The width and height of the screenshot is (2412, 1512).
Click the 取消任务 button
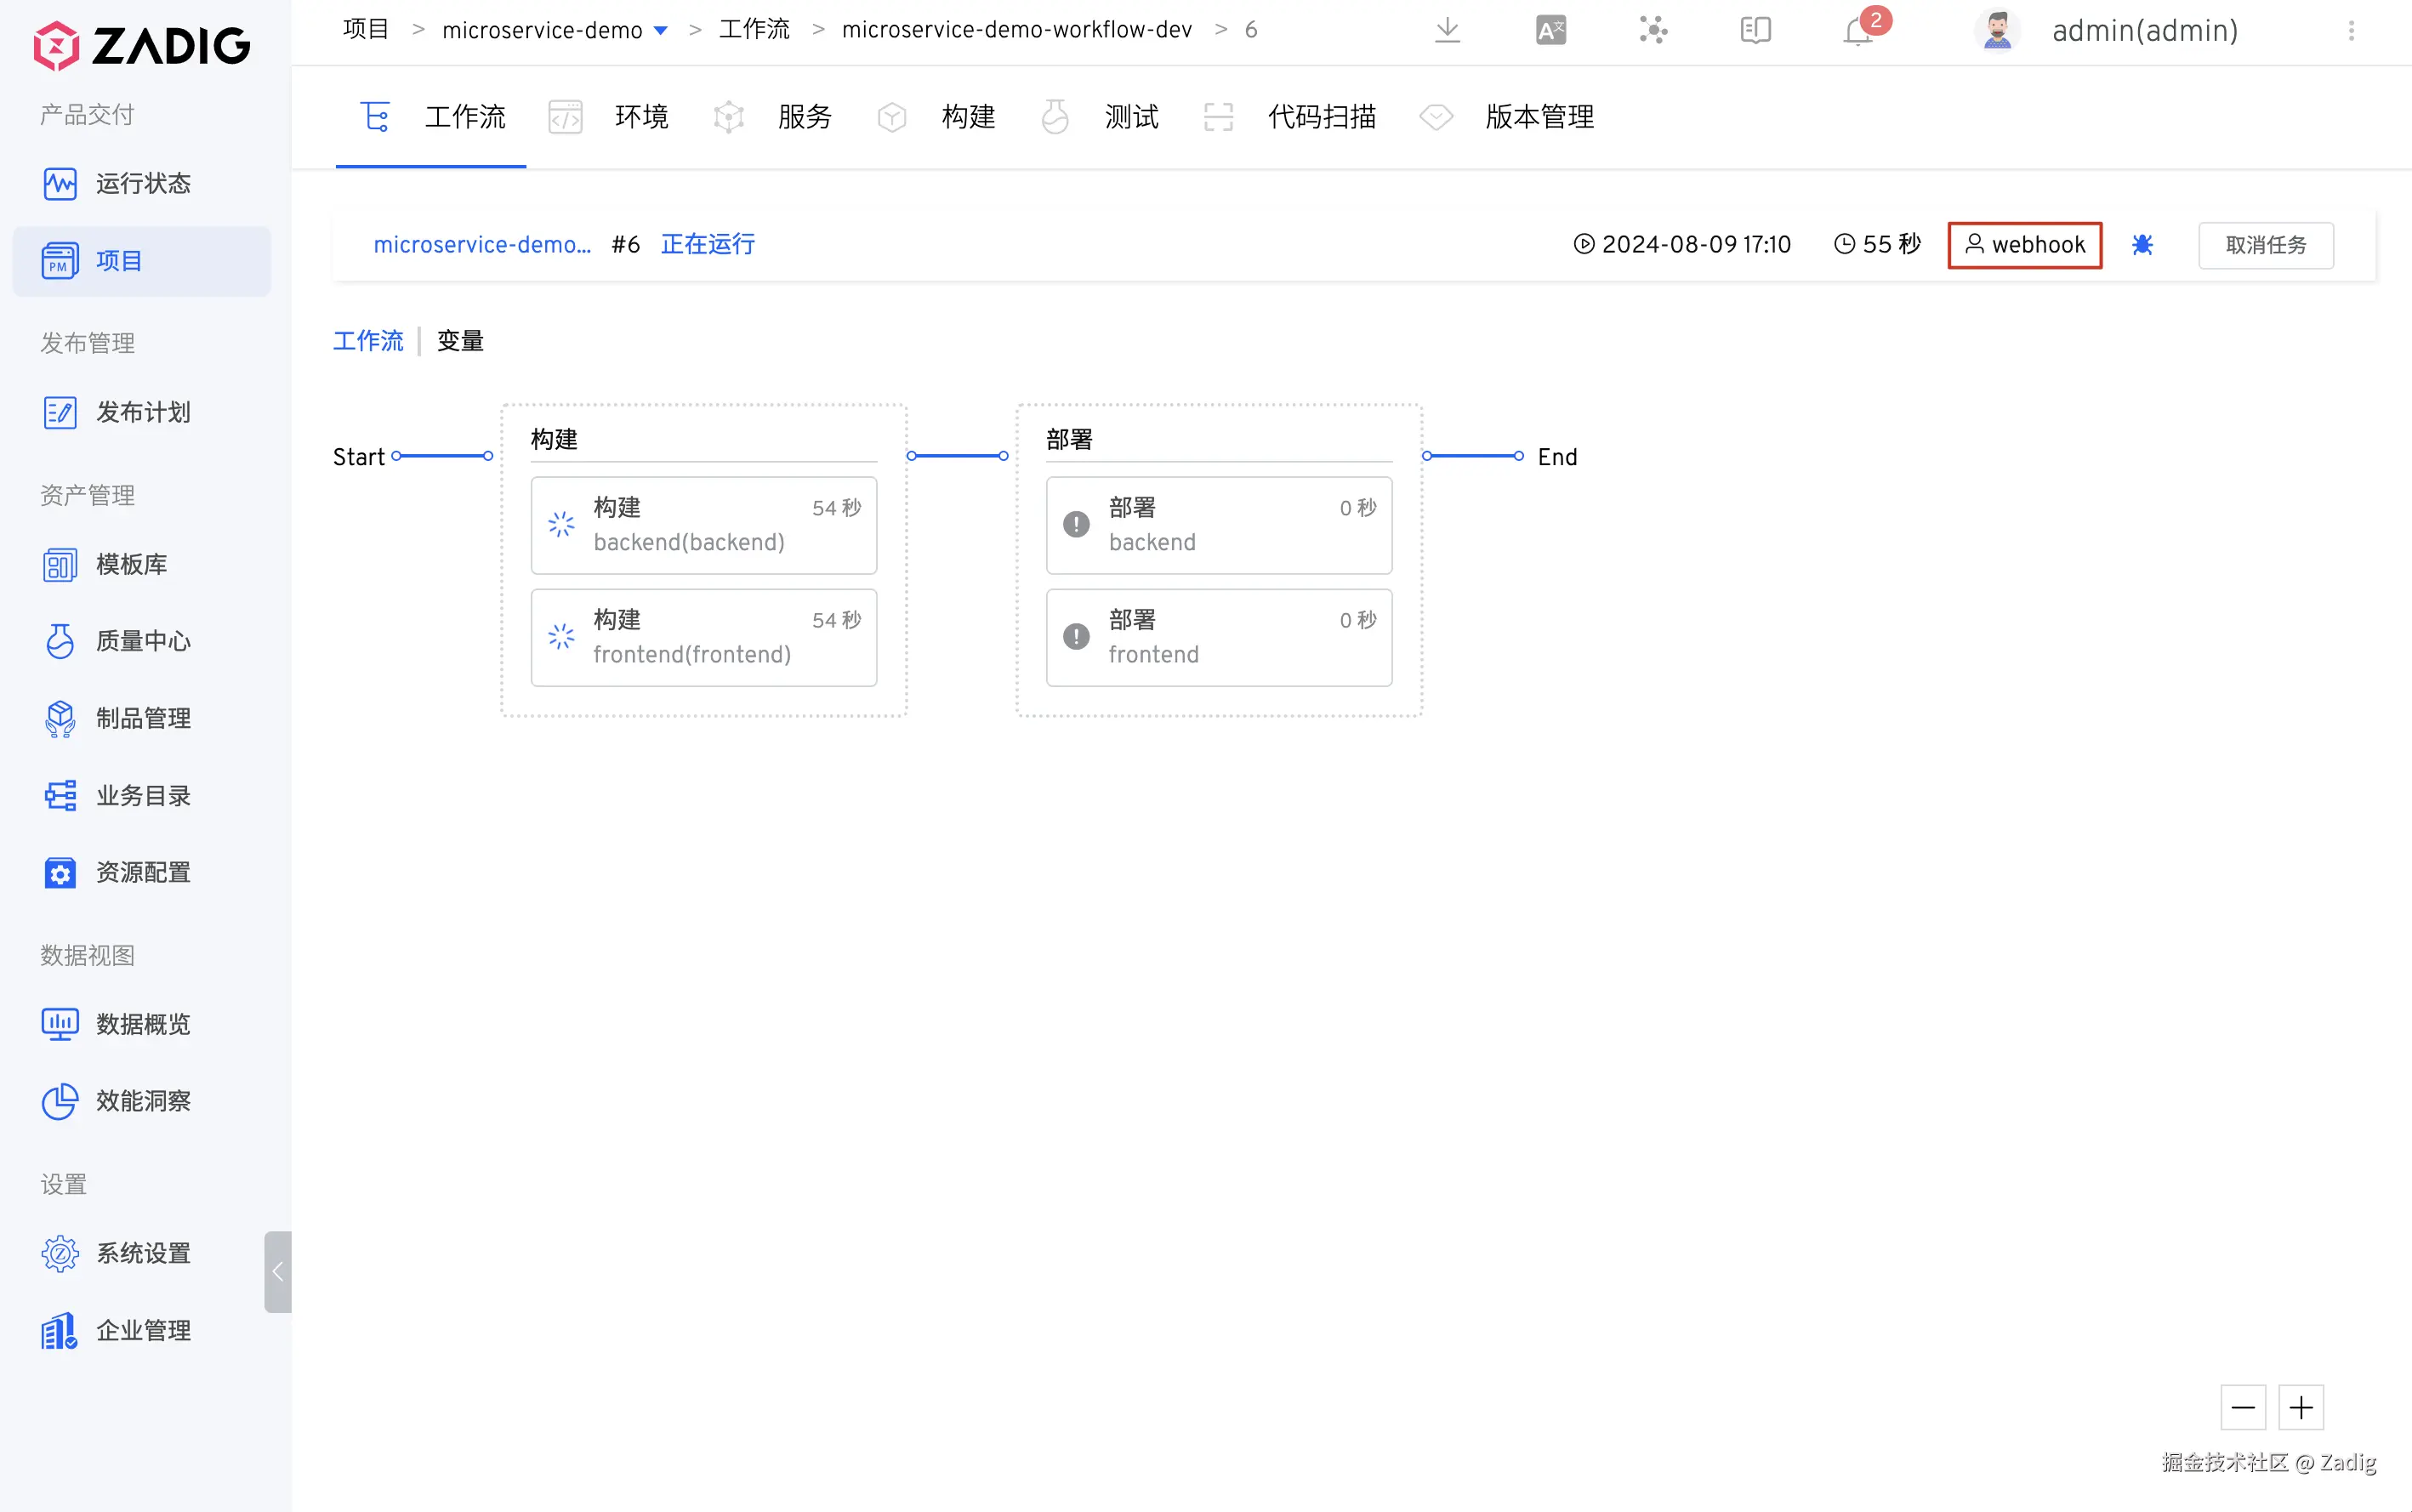pos(2265,245)
